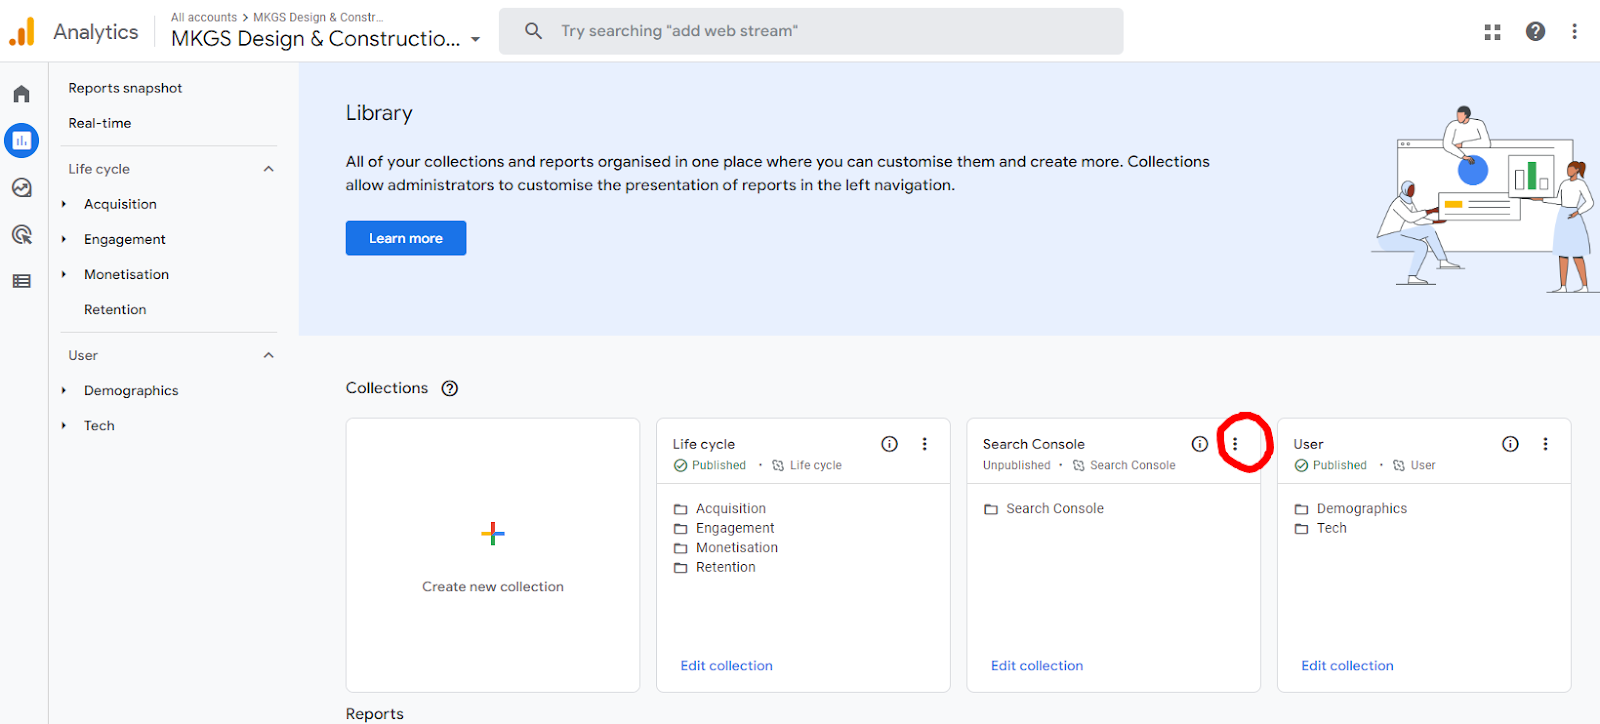Collapse the Life cycle section
This screenshot has width=1600, height=724.
[268, 169]
